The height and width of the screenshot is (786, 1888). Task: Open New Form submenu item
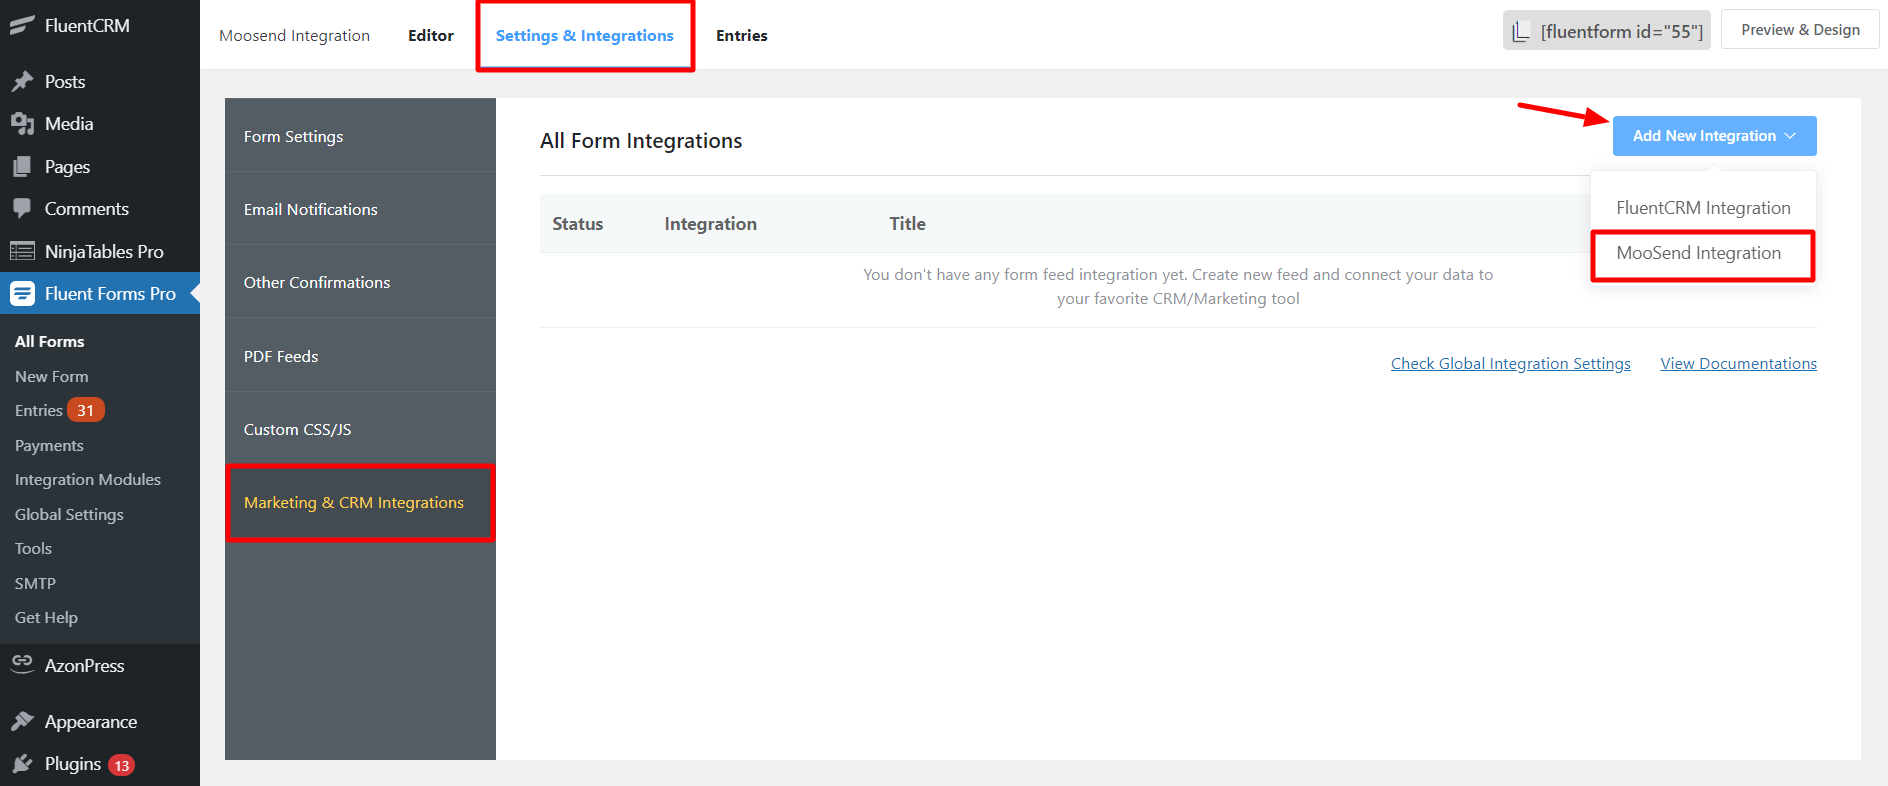[x=52, y=376]
